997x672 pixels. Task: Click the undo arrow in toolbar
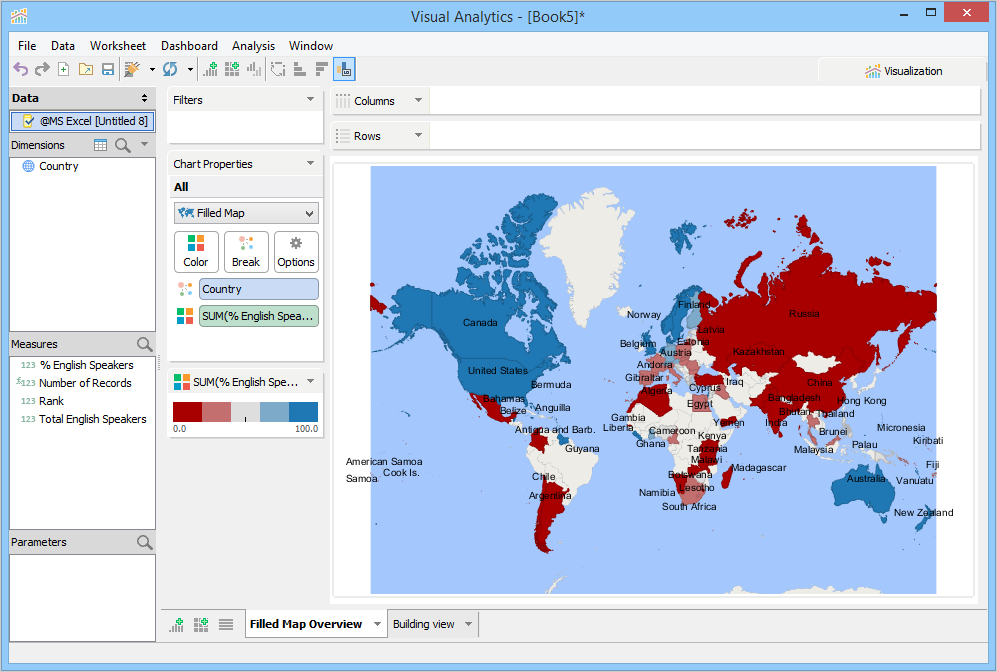21,69
